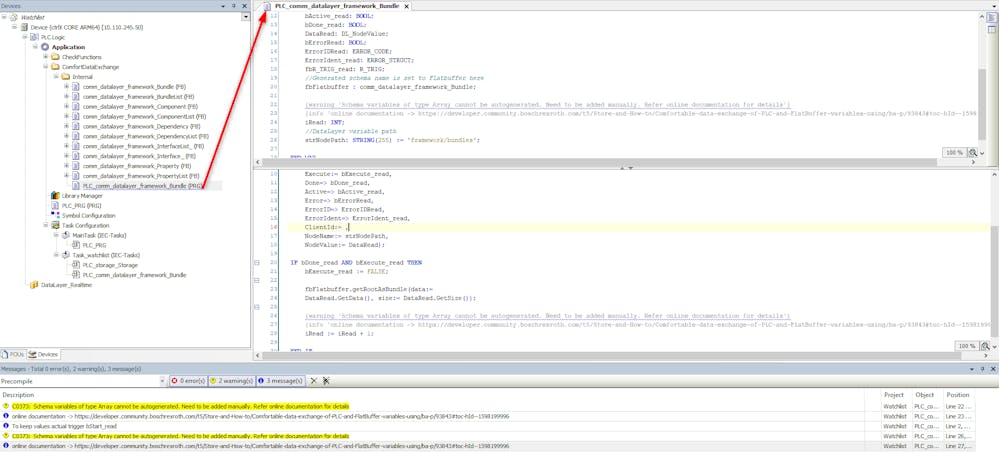Pin the Devices panel
999x469 pixels.
(x=234, y=6)
